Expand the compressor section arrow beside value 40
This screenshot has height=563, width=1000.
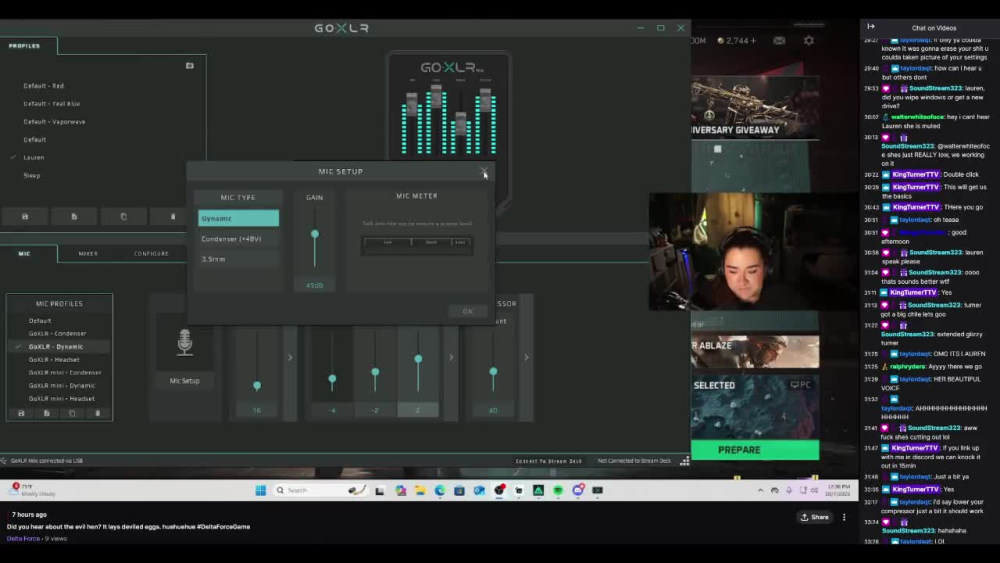pyautogui.click(x=526, y=358)
